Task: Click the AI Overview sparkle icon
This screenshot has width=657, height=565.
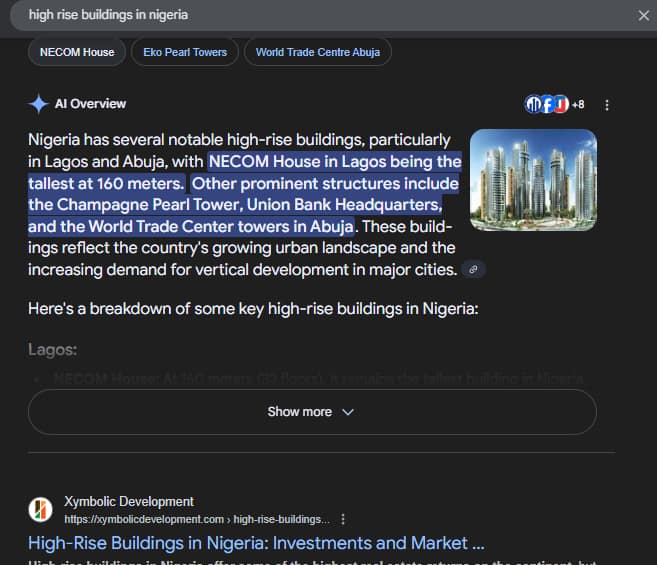Action: [x=38, y=104]
